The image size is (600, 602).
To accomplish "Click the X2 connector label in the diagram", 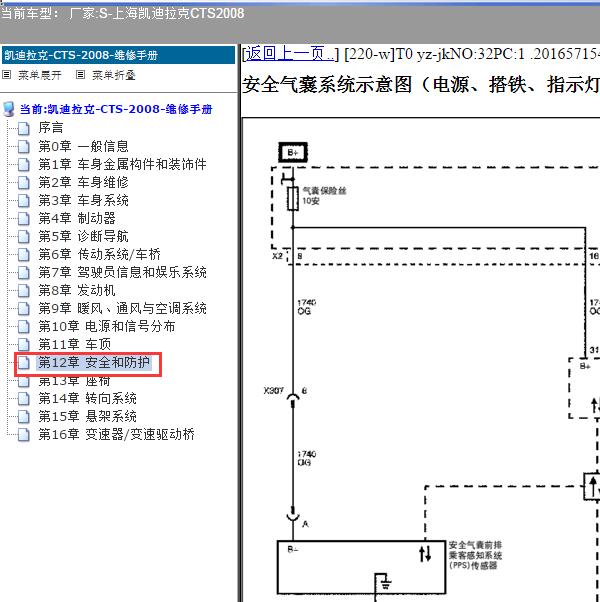I will click(277, 256).
